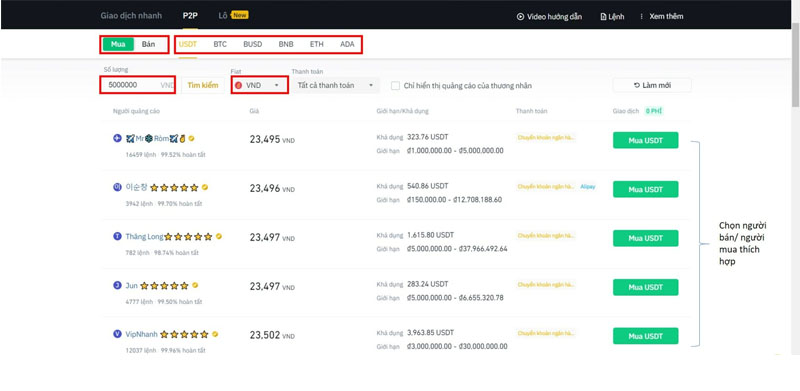The height and width of the screenshot is (391, 800).
Task: Switch to Mua buy mode
Action: [x=118, y=44]
